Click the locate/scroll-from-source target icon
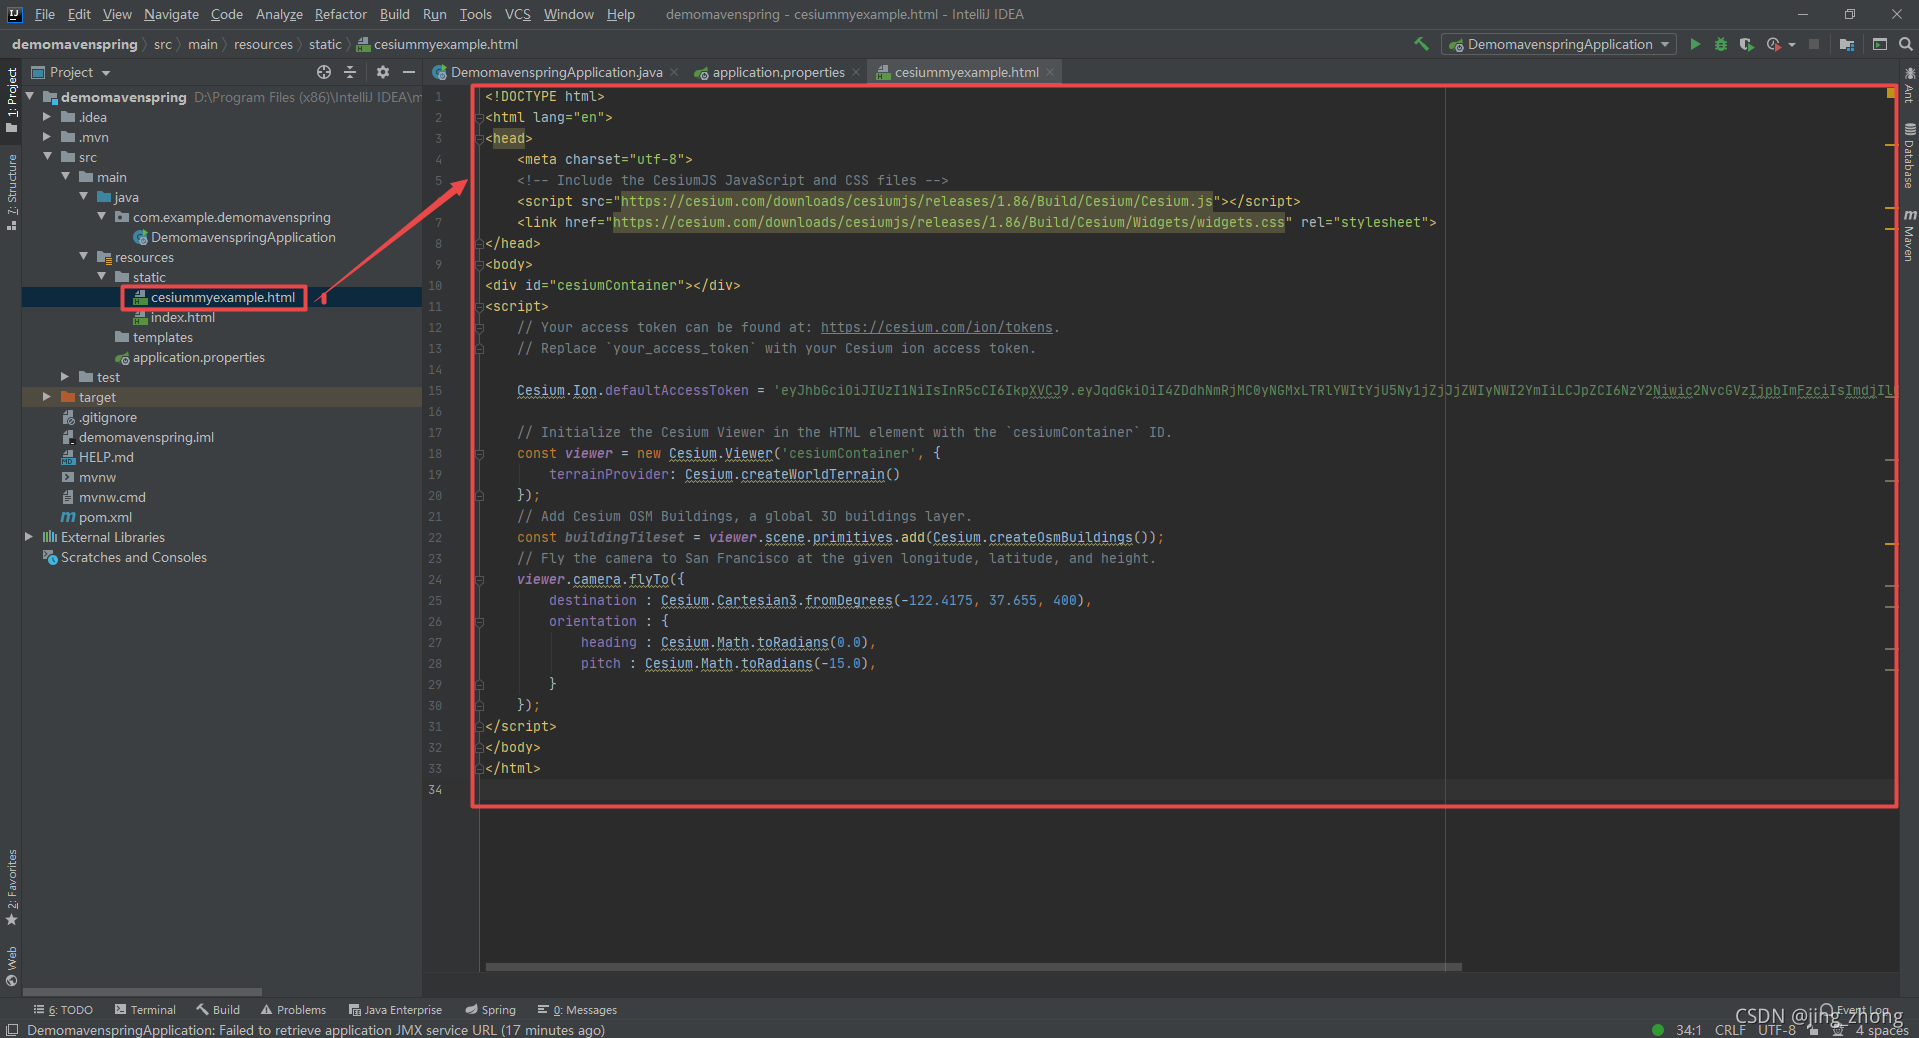Screen dimensions: 1919x1038 [x=324, y=72]
